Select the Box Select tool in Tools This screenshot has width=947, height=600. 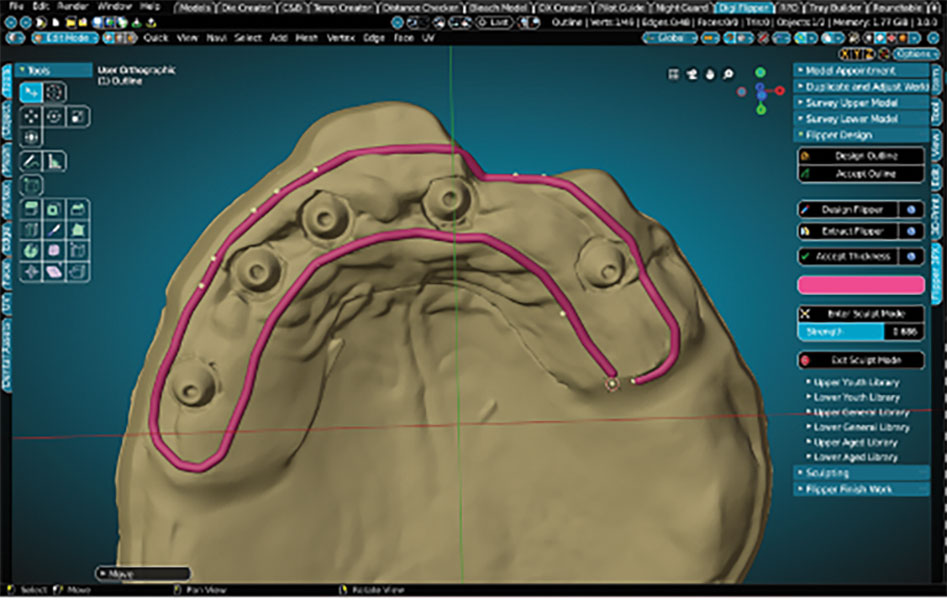click(30, 92)
